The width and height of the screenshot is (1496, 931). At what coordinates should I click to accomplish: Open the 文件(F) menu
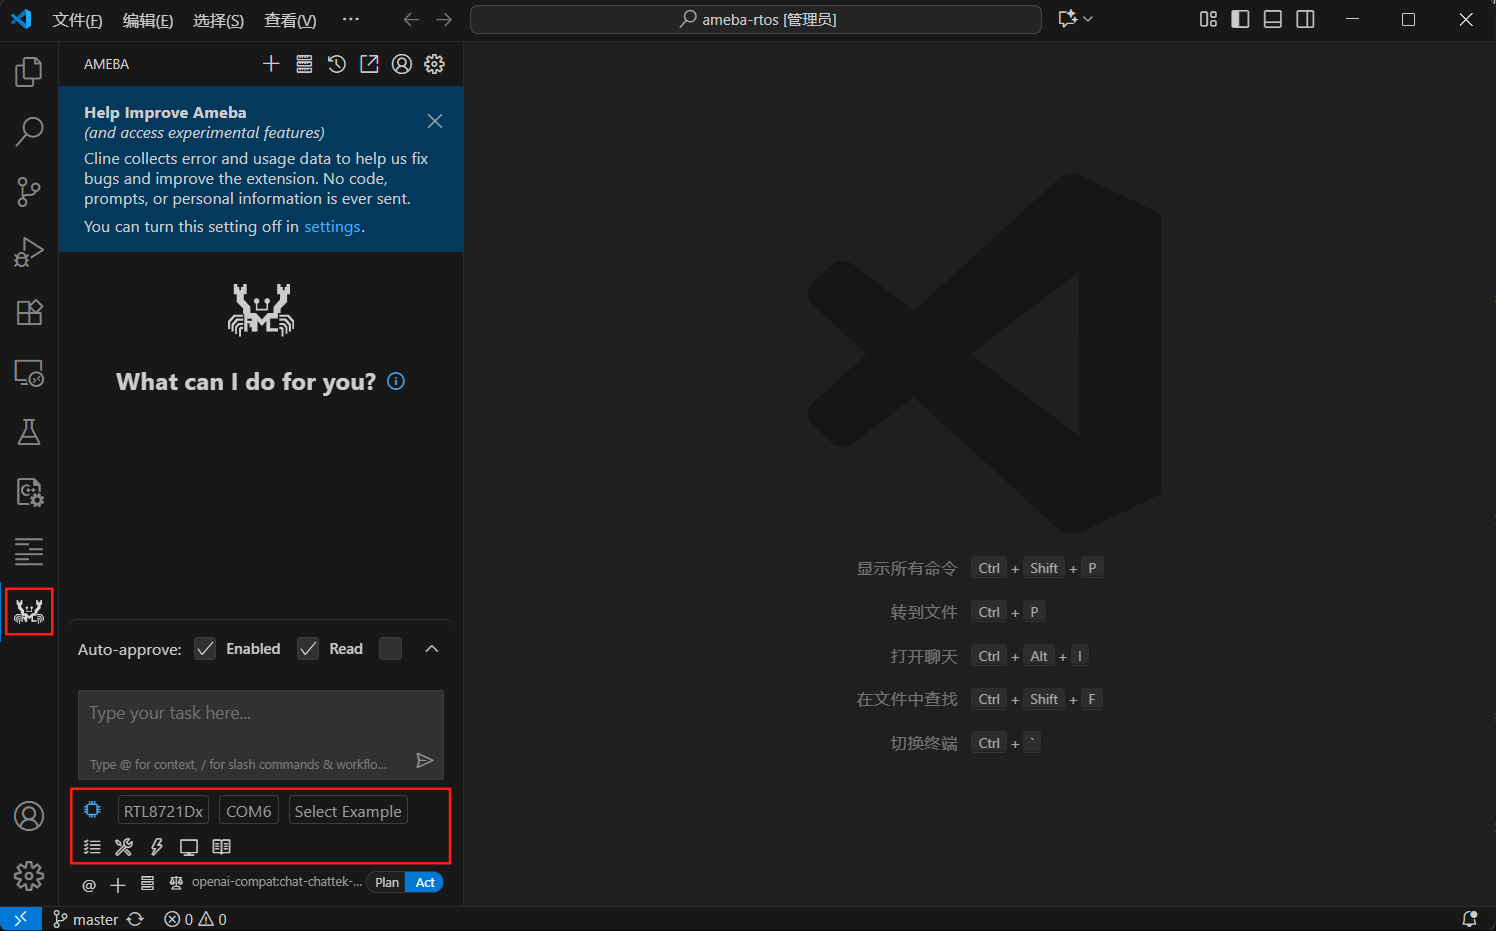77,20
